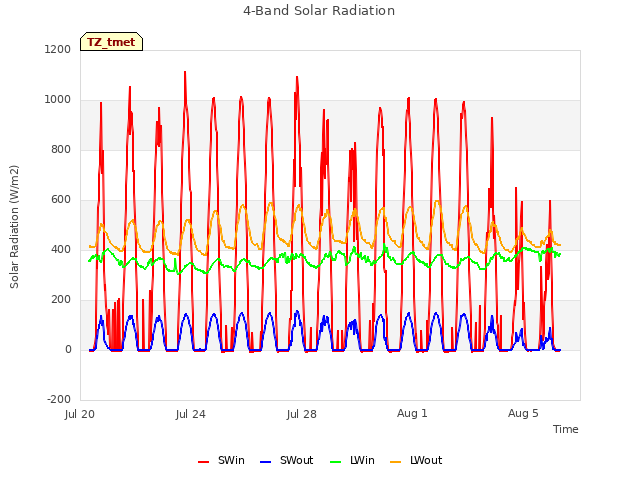Click the 600 y-axis tick label
Image resolution: width=640 pixels, height=480 pixels.
tap(61, 200)
